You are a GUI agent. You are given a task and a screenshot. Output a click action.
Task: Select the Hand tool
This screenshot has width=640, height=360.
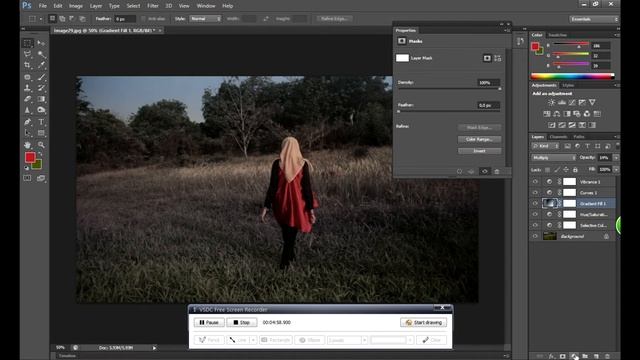click(27, 145)
